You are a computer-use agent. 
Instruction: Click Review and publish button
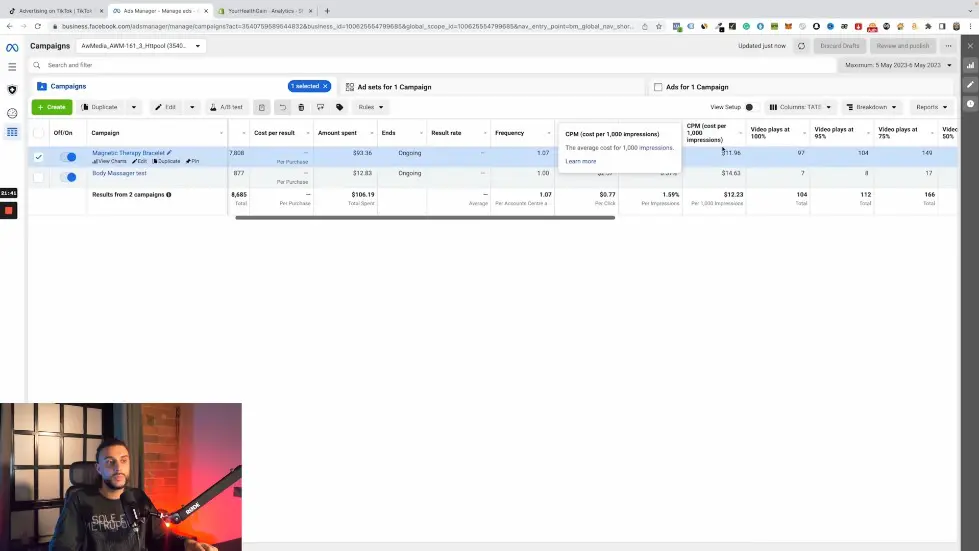pos(903,46)
